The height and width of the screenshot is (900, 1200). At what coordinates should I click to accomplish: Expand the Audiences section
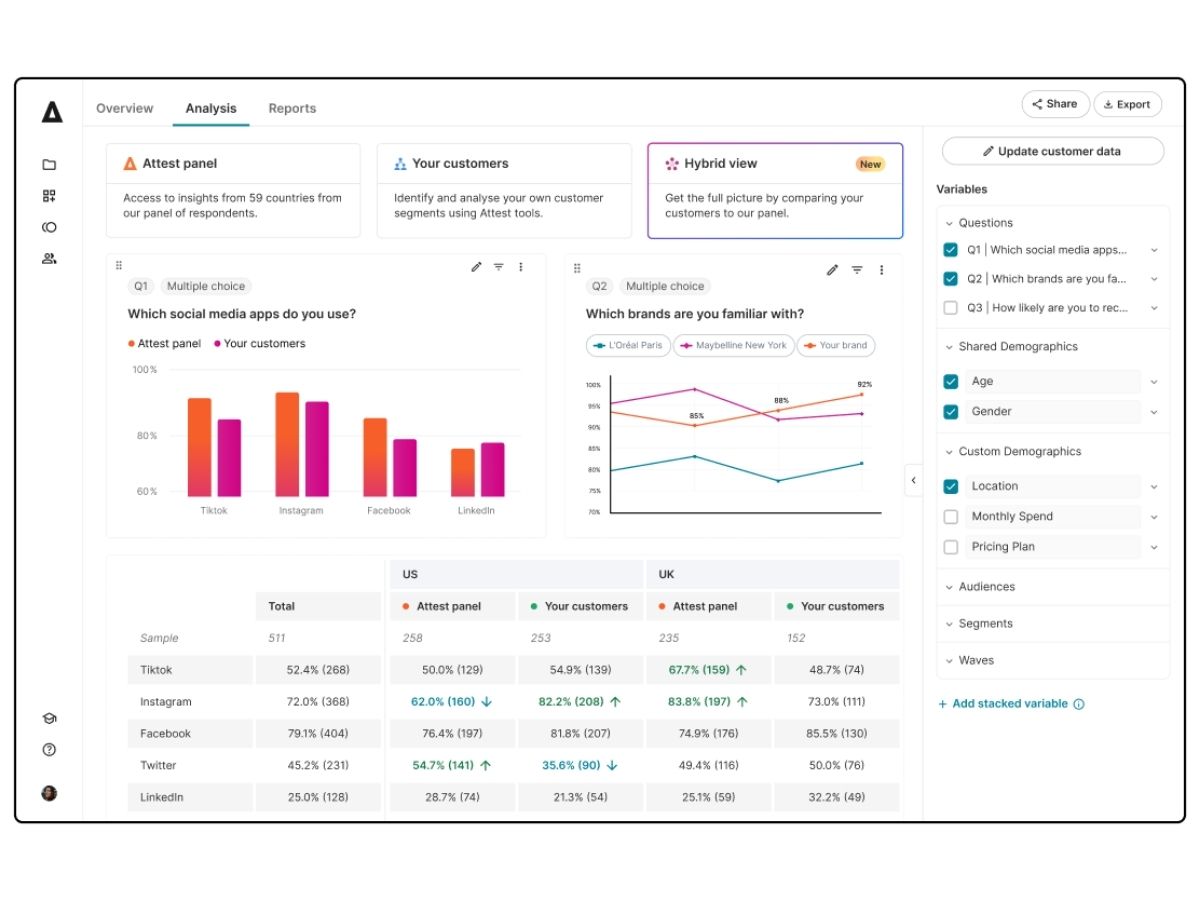click(x=1053, y=587)
